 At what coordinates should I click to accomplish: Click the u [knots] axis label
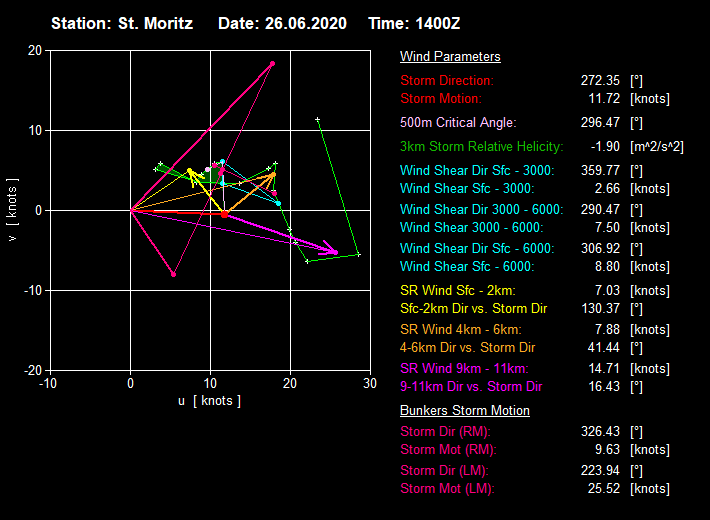(209, 401)
